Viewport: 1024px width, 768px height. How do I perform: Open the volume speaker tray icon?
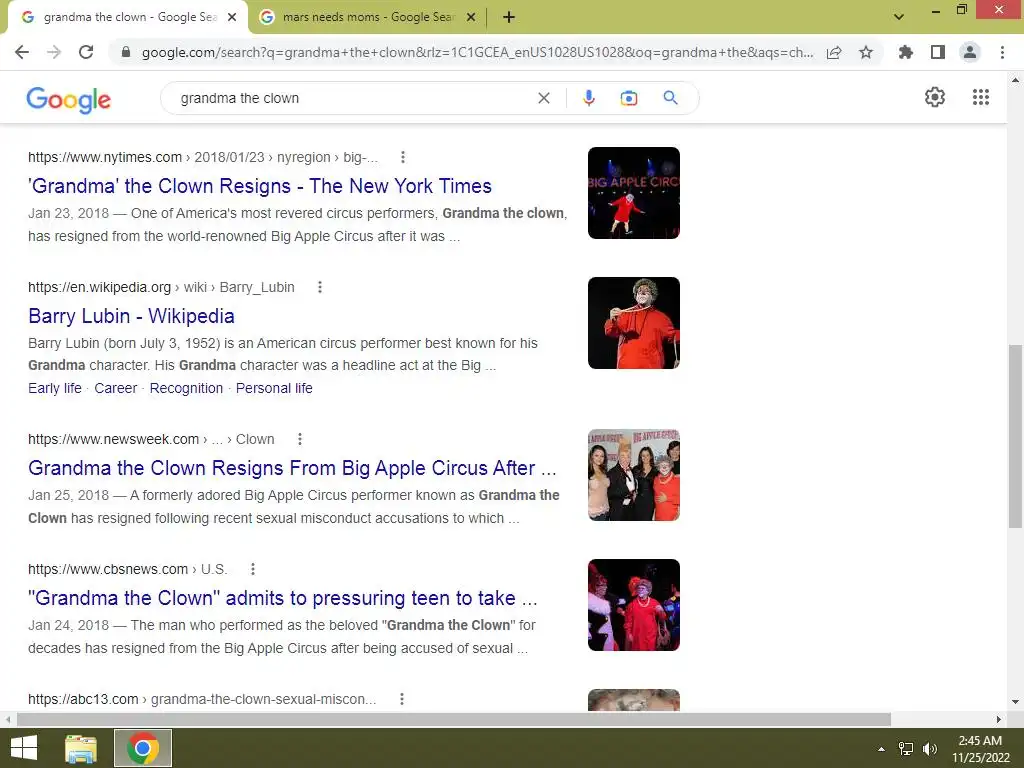929,749
